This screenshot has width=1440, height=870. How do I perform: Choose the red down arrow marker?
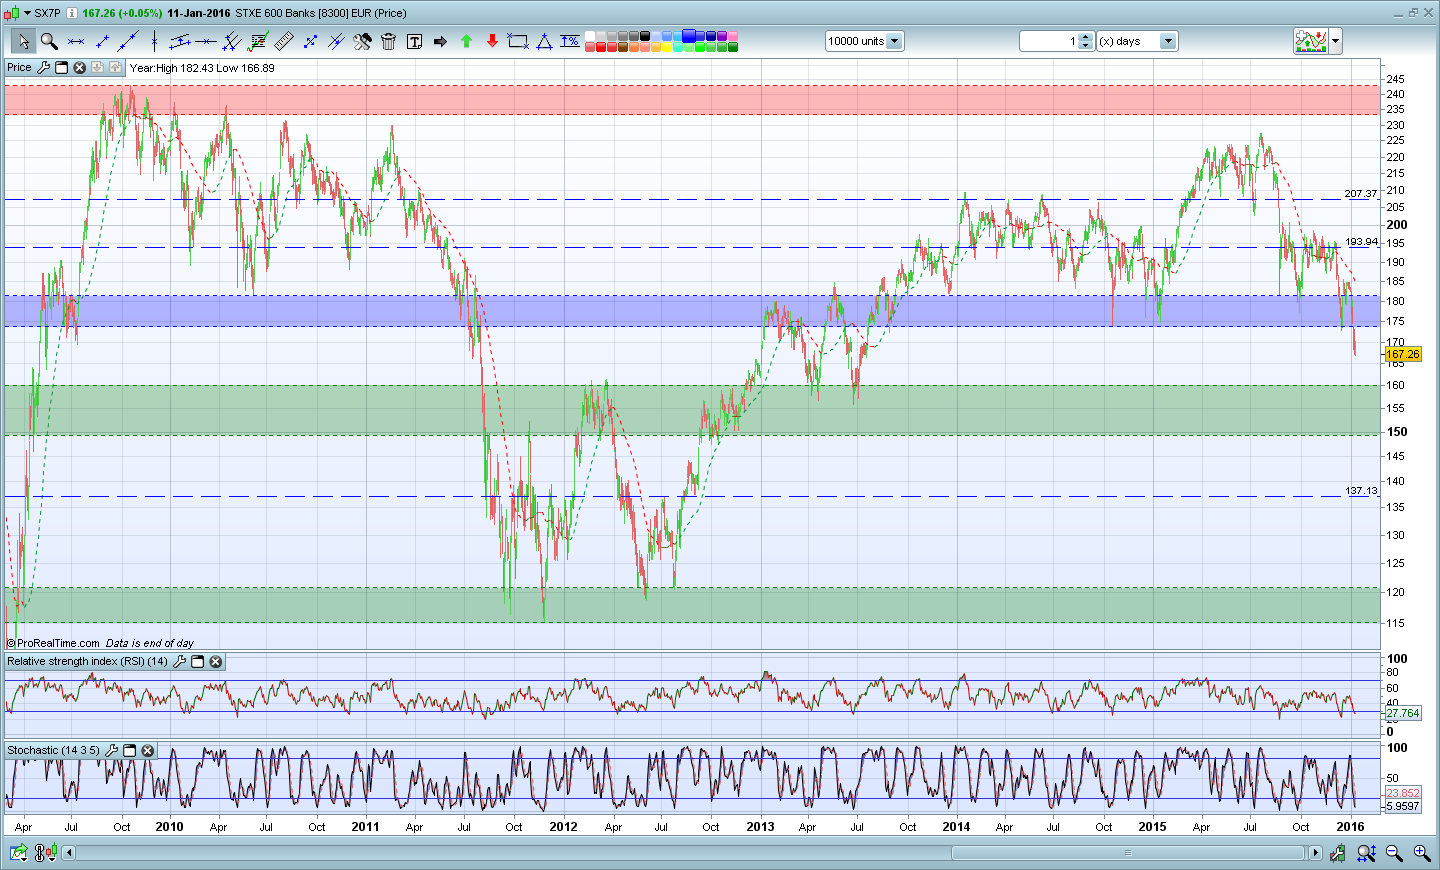(492, 41)
